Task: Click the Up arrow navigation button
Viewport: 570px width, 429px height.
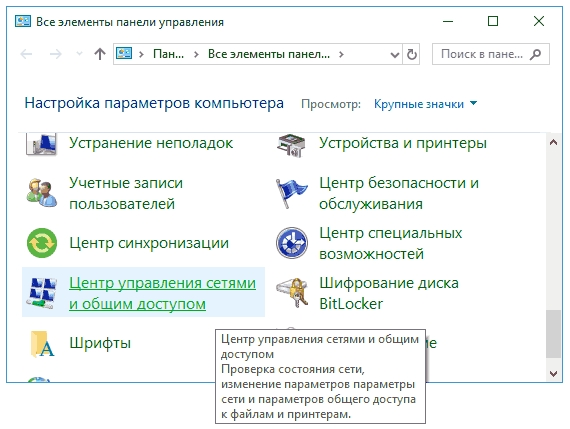Action: click(100, 54)
